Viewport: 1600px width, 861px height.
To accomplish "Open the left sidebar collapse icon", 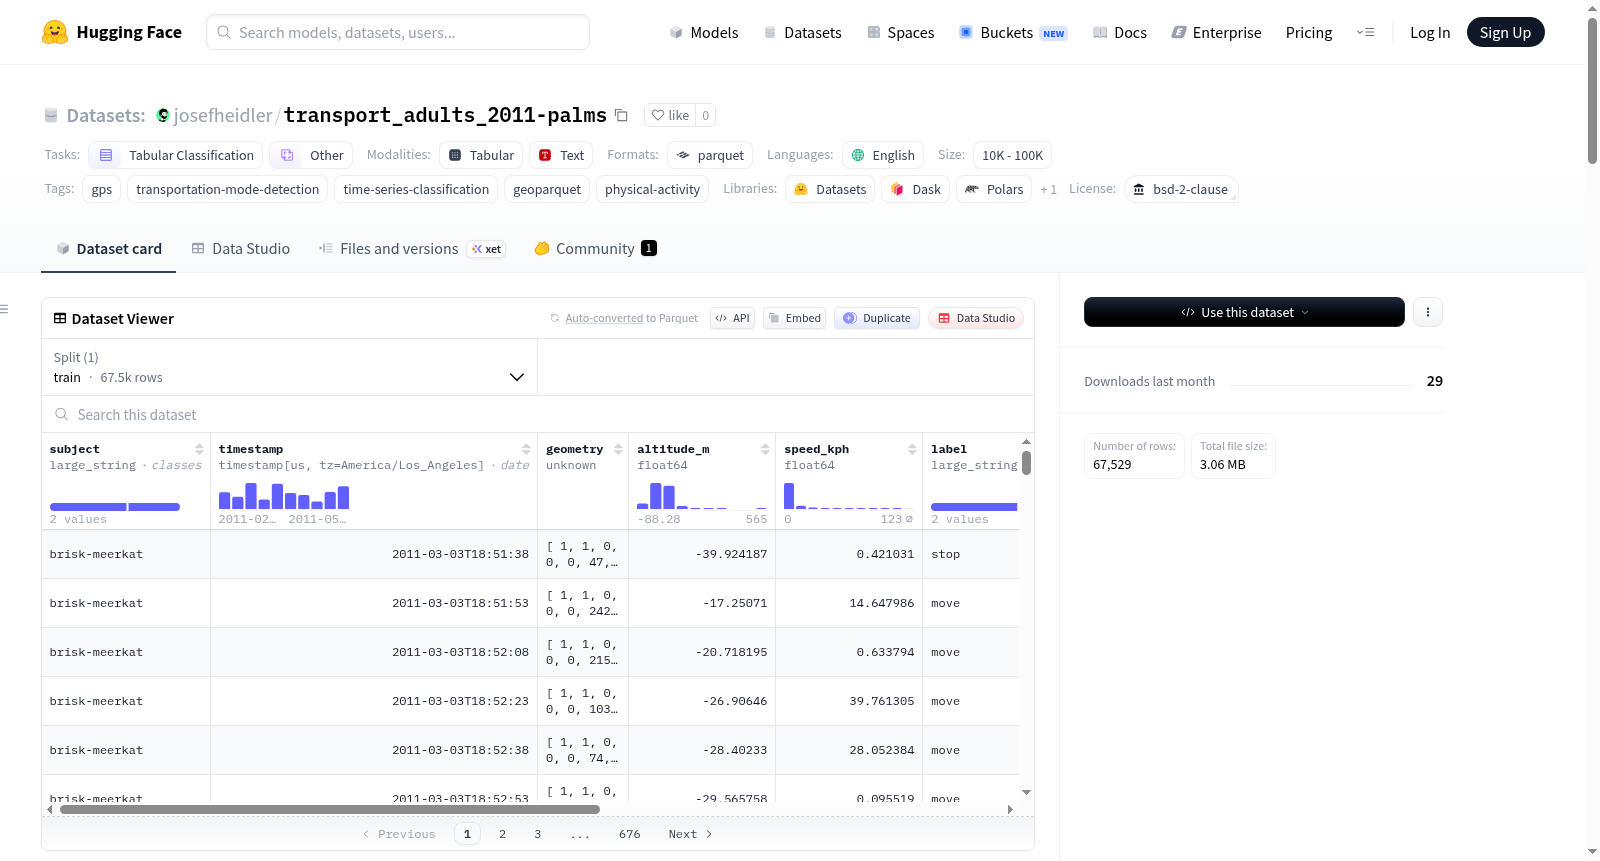I will (x=4, y=309).
